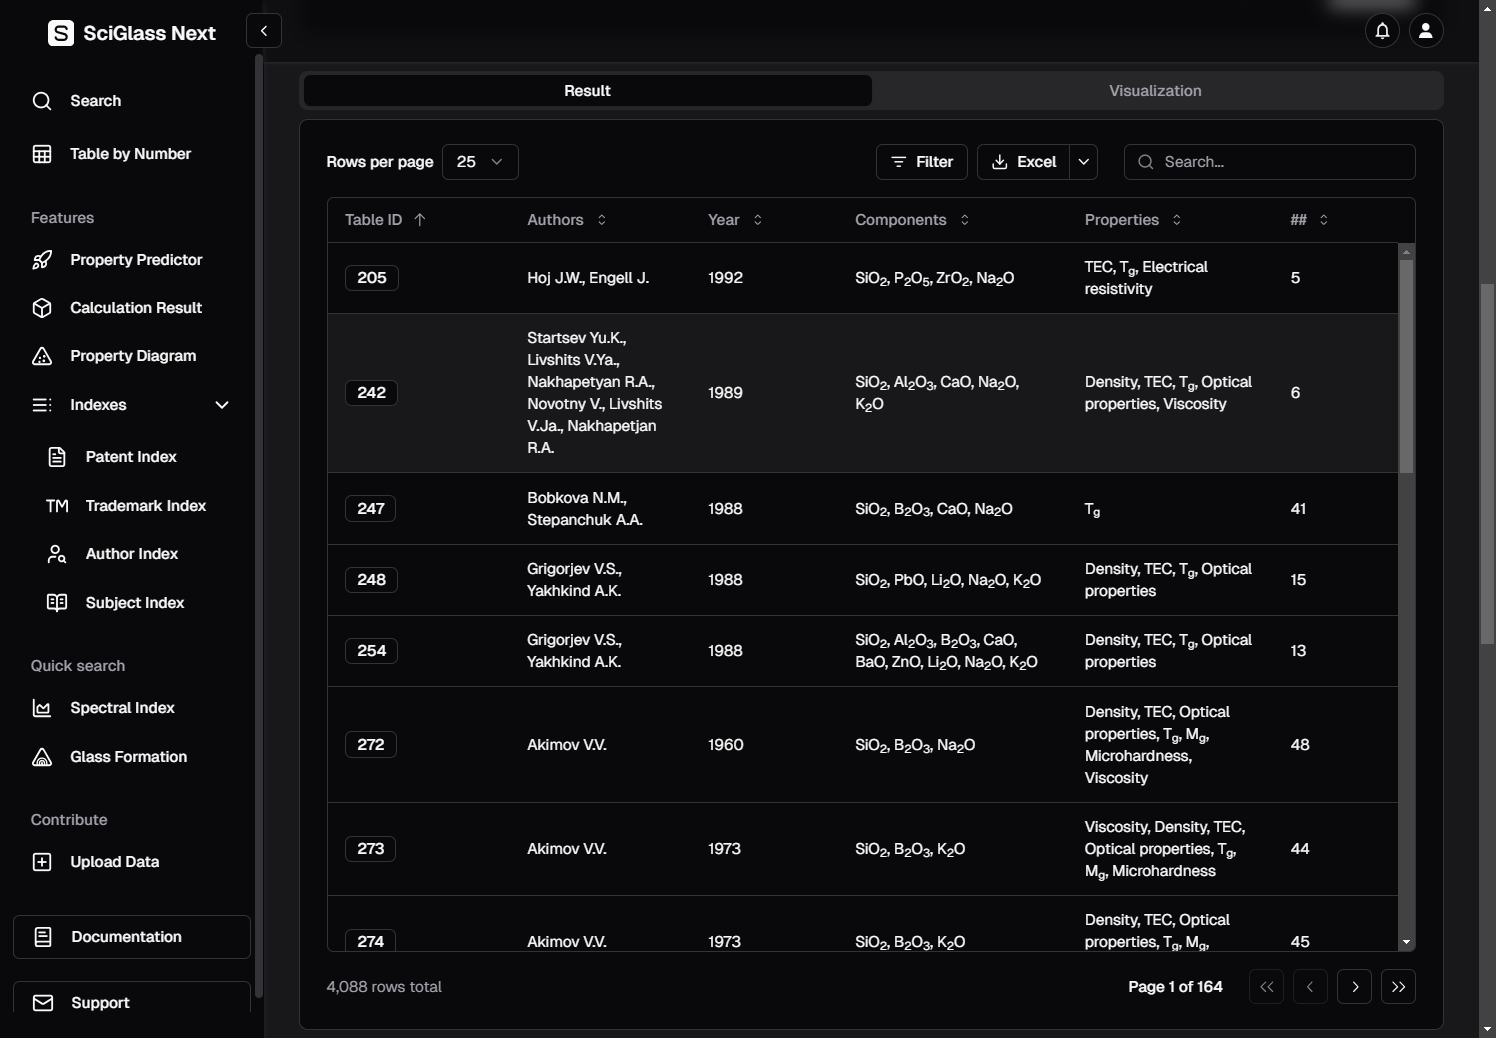
Task: Expand the Excel export options arrow
Action: click(x=1083, y=162)
